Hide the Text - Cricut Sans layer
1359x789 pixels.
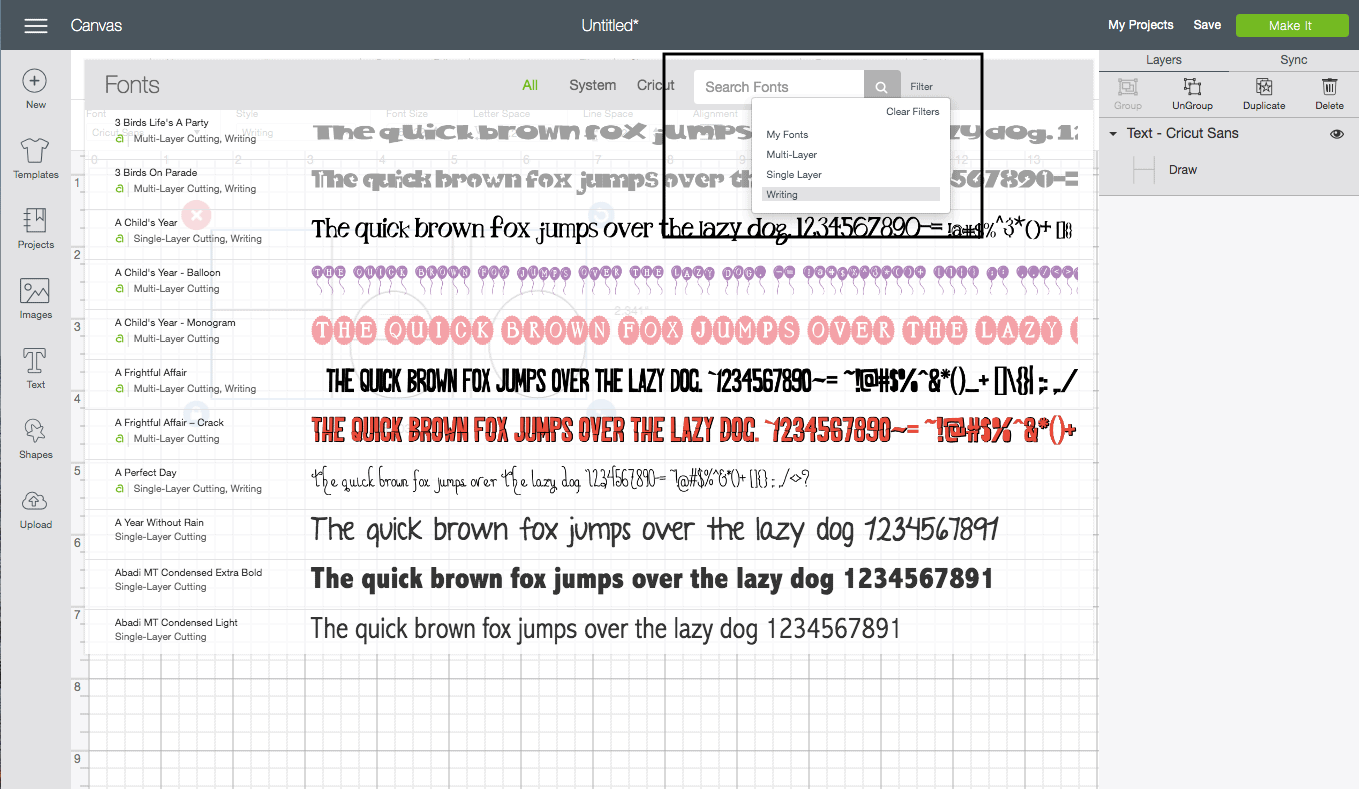(1337, 134)
